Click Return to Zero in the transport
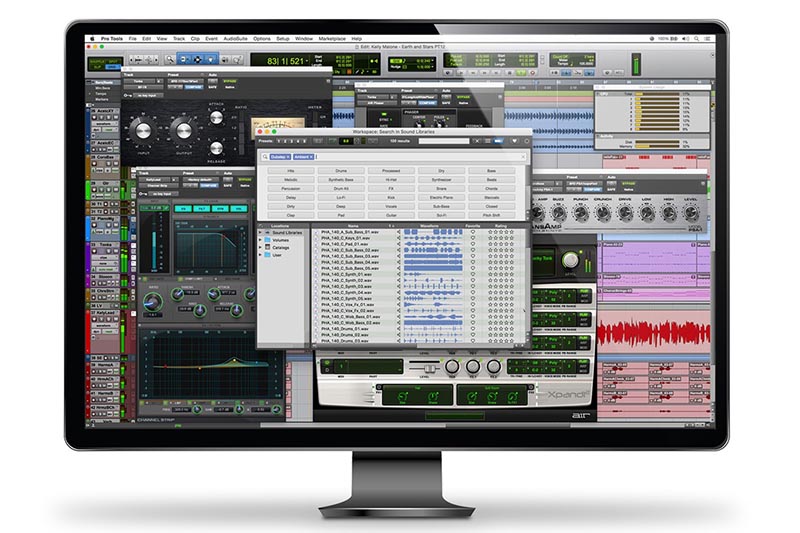The height and width of the screenshot is (533, 800). [461, 73]
